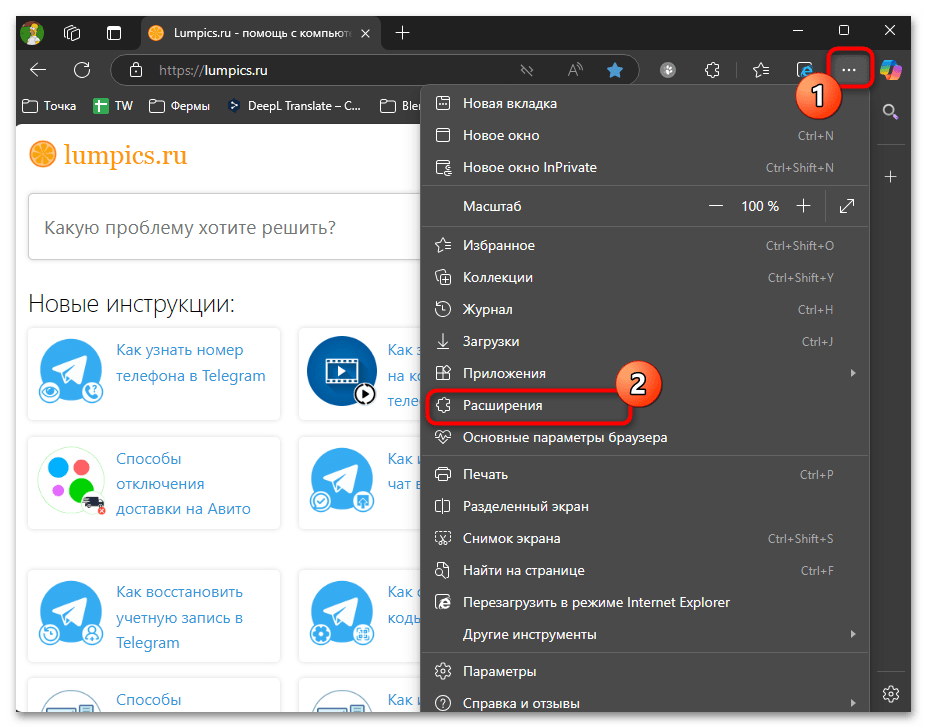Open Параметры from the menu

pos(645,671)
